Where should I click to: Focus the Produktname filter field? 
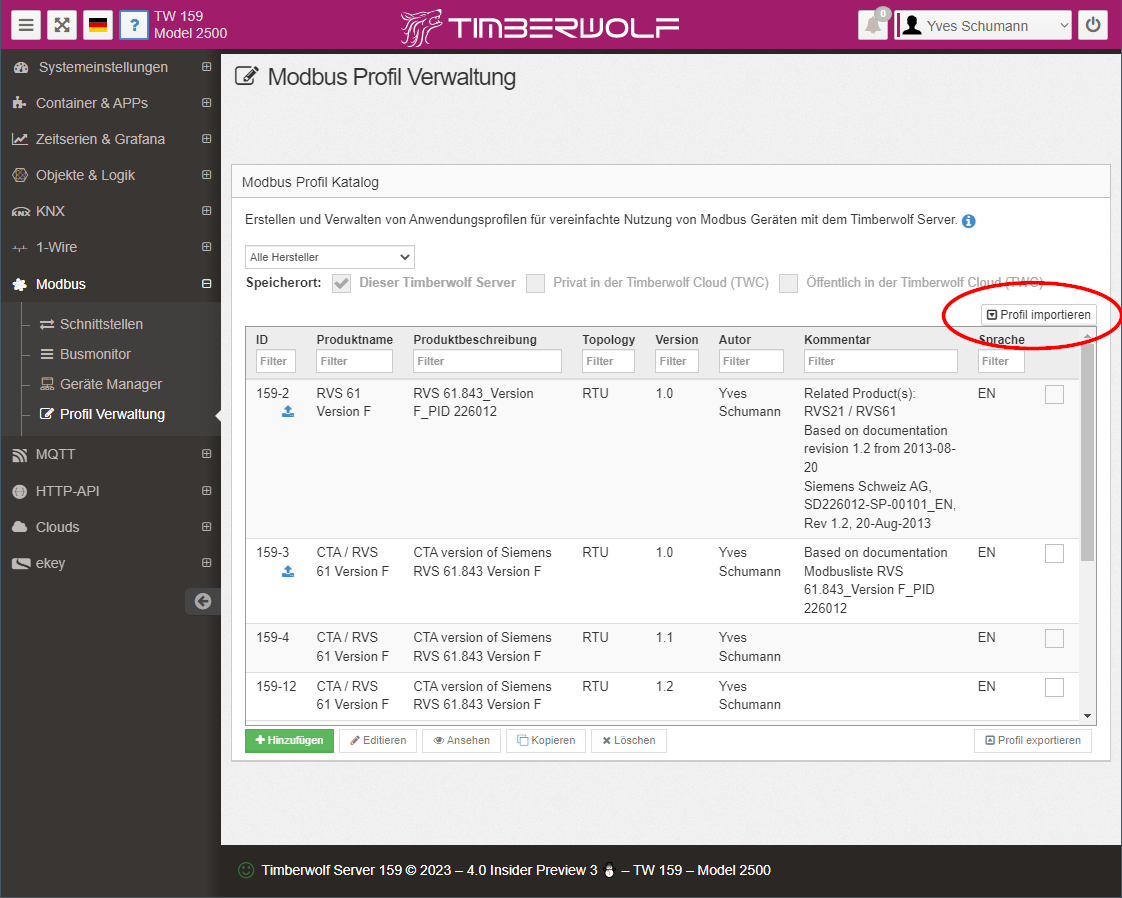click(354, 361)
